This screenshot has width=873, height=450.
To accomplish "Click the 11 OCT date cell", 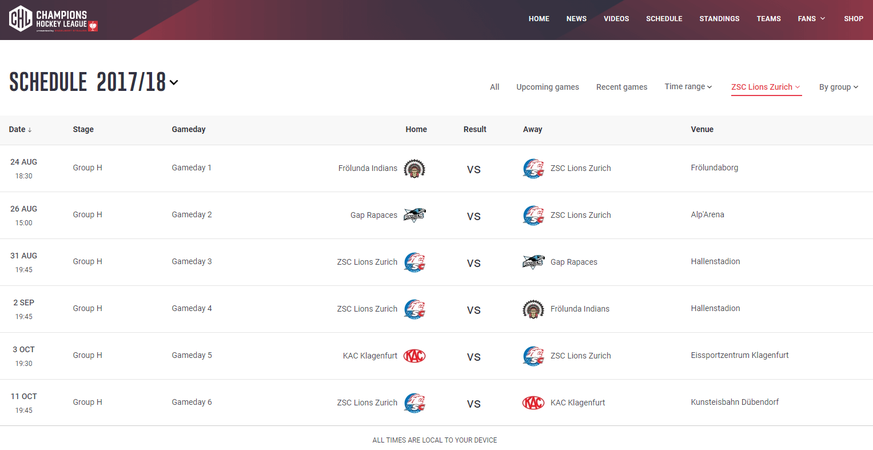I will coord(23,402).
